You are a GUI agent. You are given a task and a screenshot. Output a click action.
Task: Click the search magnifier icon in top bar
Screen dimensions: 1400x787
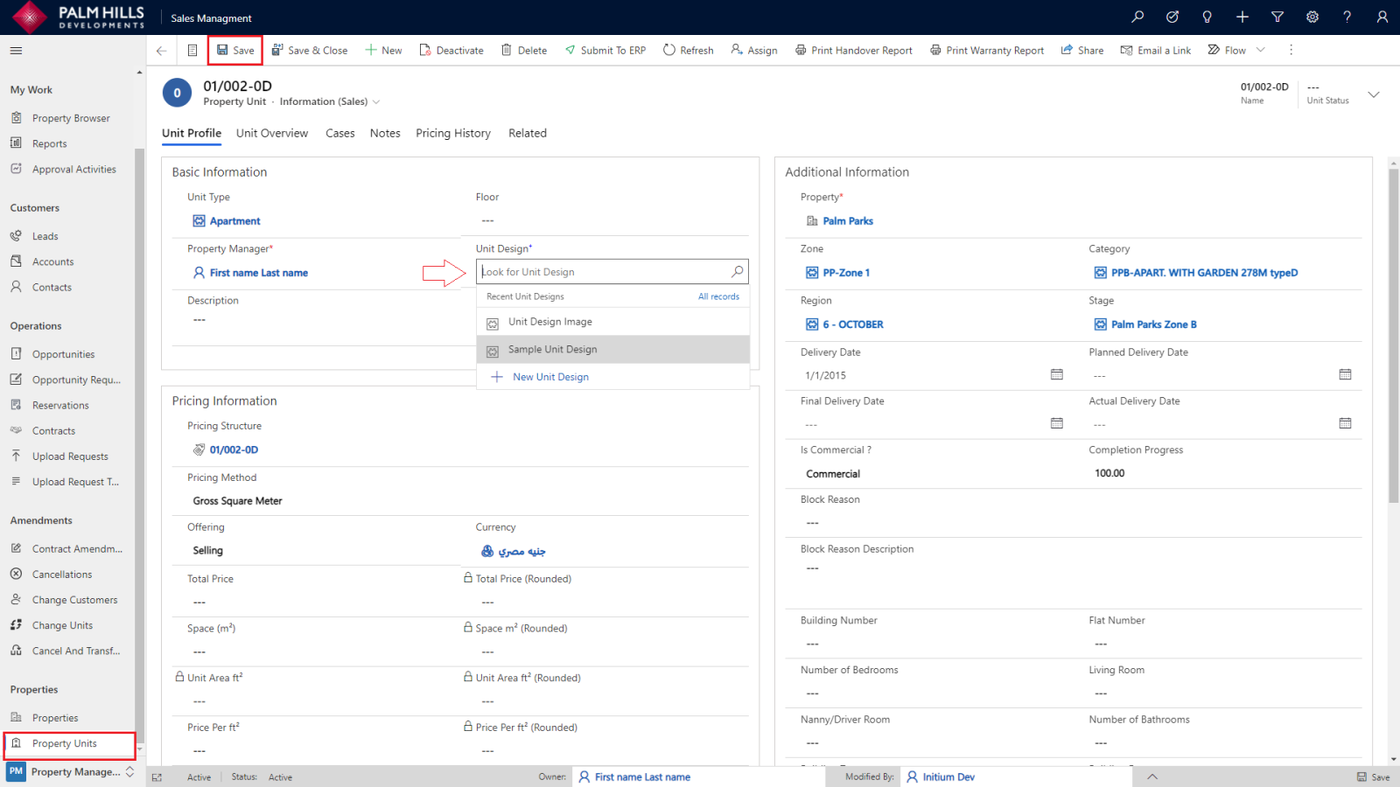click(x=1137, y=17)
